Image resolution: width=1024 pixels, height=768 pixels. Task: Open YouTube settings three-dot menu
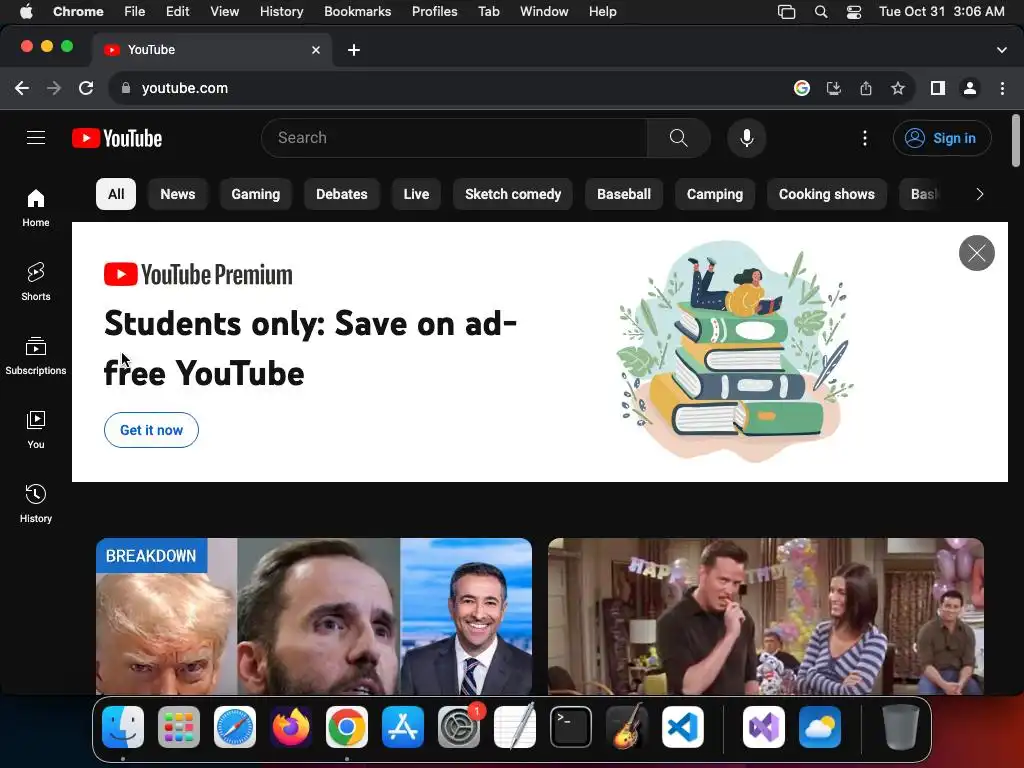(865, 138)
